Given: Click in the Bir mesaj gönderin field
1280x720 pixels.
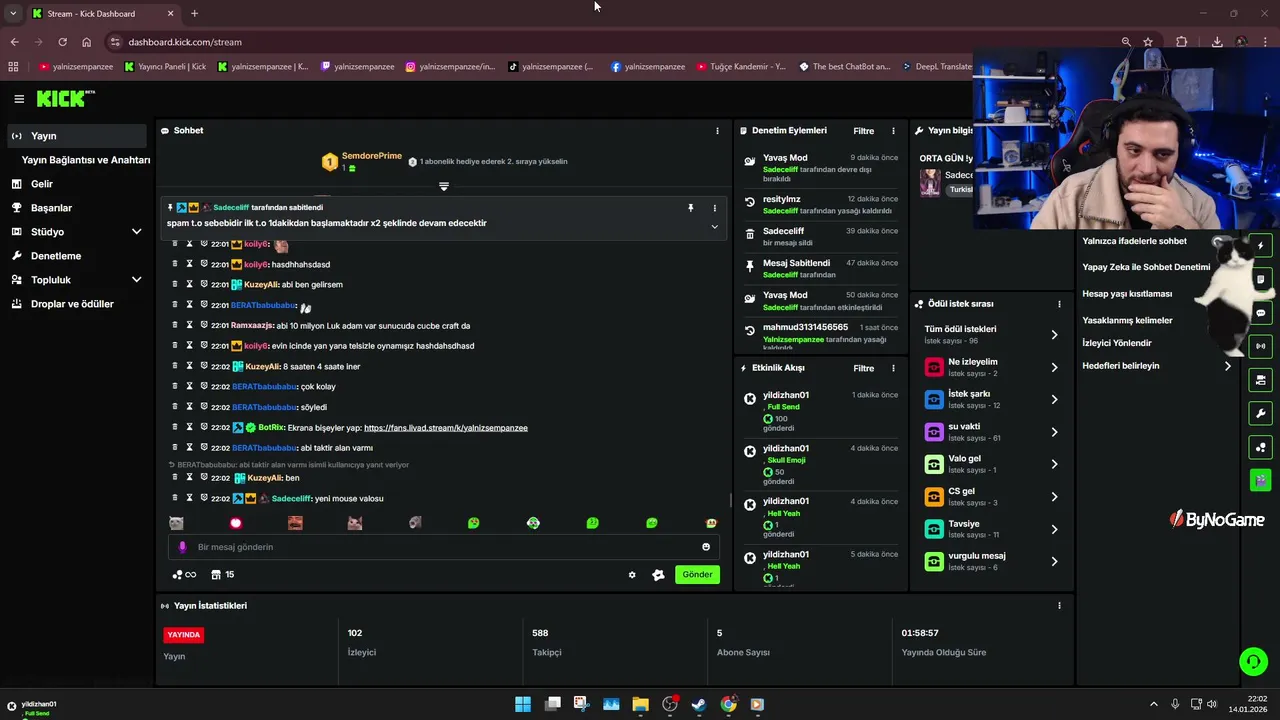Looking at the screenshot, I should click(443, 547).
